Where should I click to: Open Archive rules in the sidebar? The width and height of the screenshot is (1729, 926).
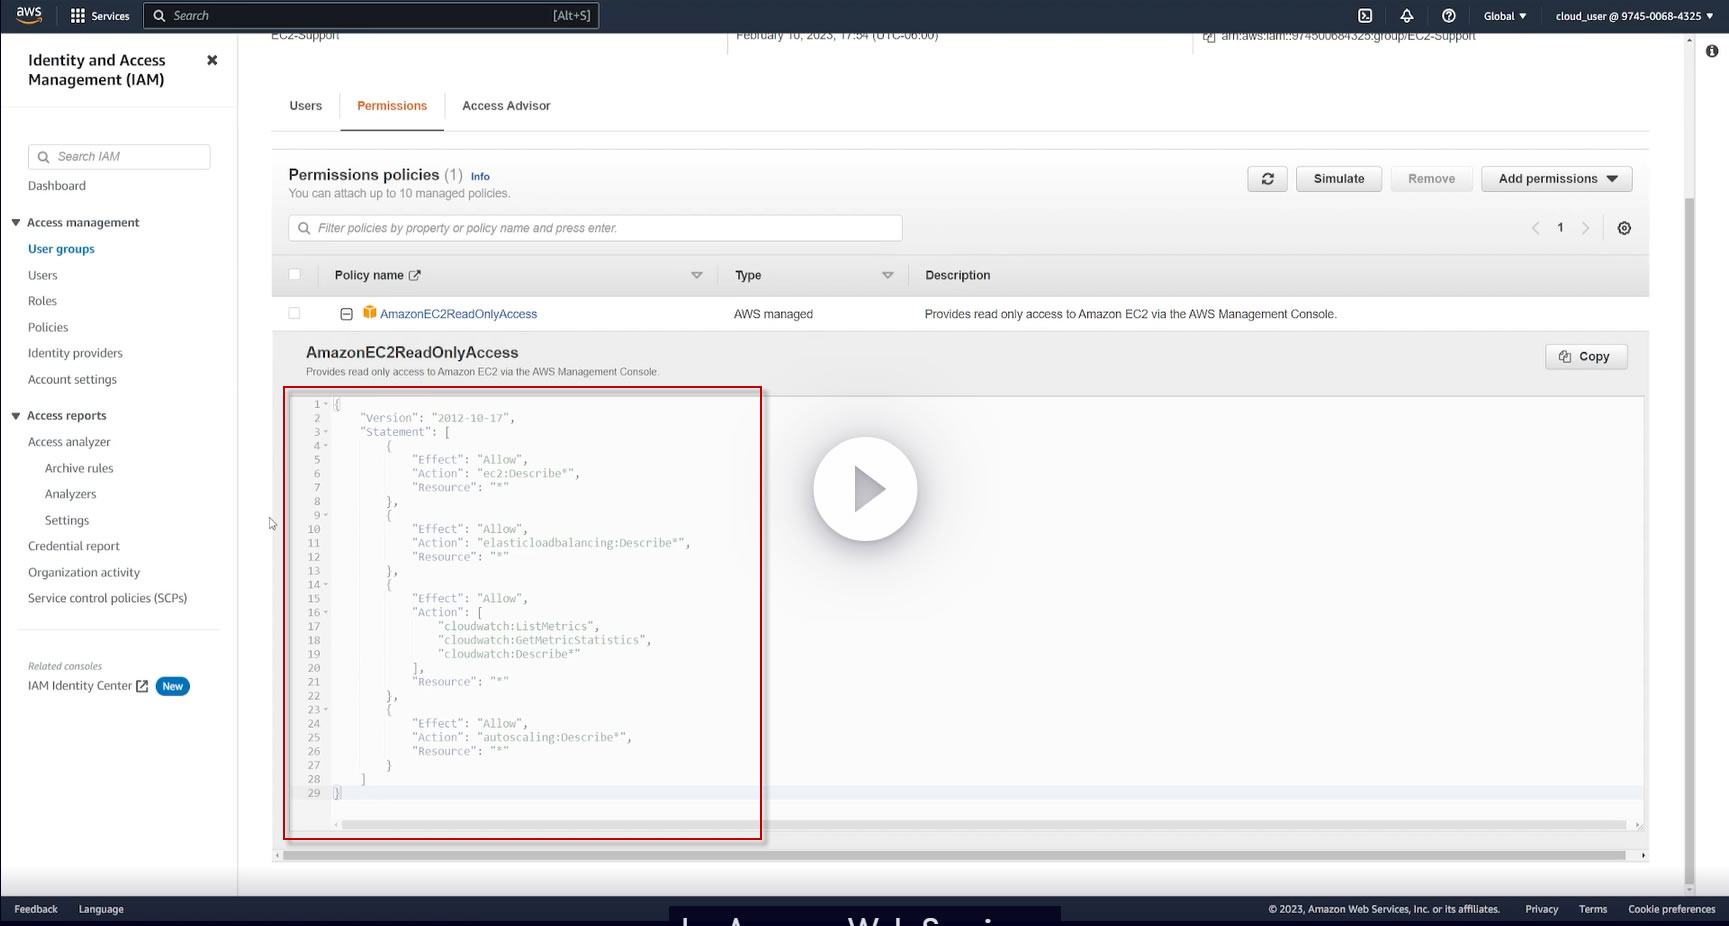79,468
